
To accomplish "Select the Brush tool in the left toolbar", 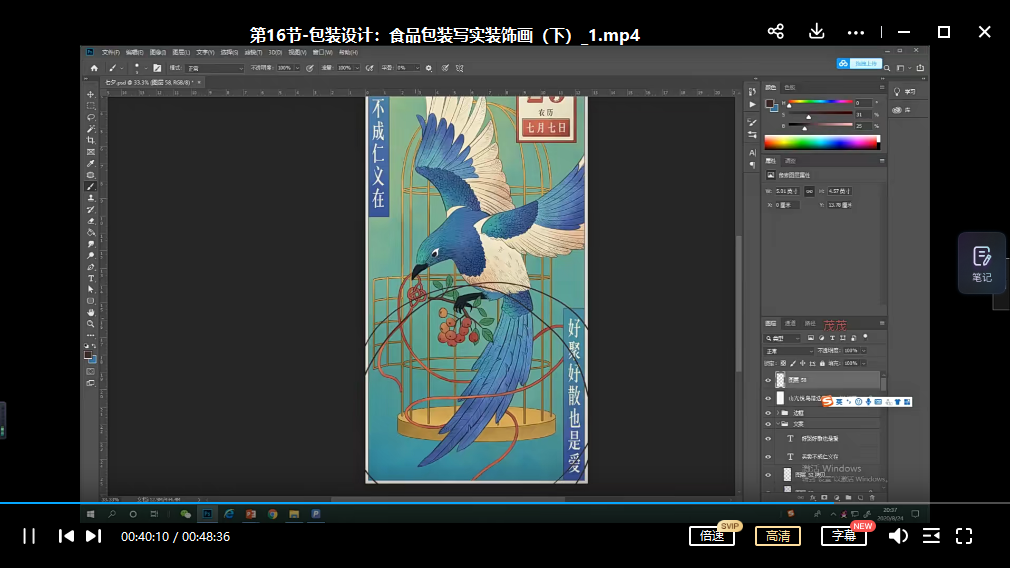I will tap(91, 187).
